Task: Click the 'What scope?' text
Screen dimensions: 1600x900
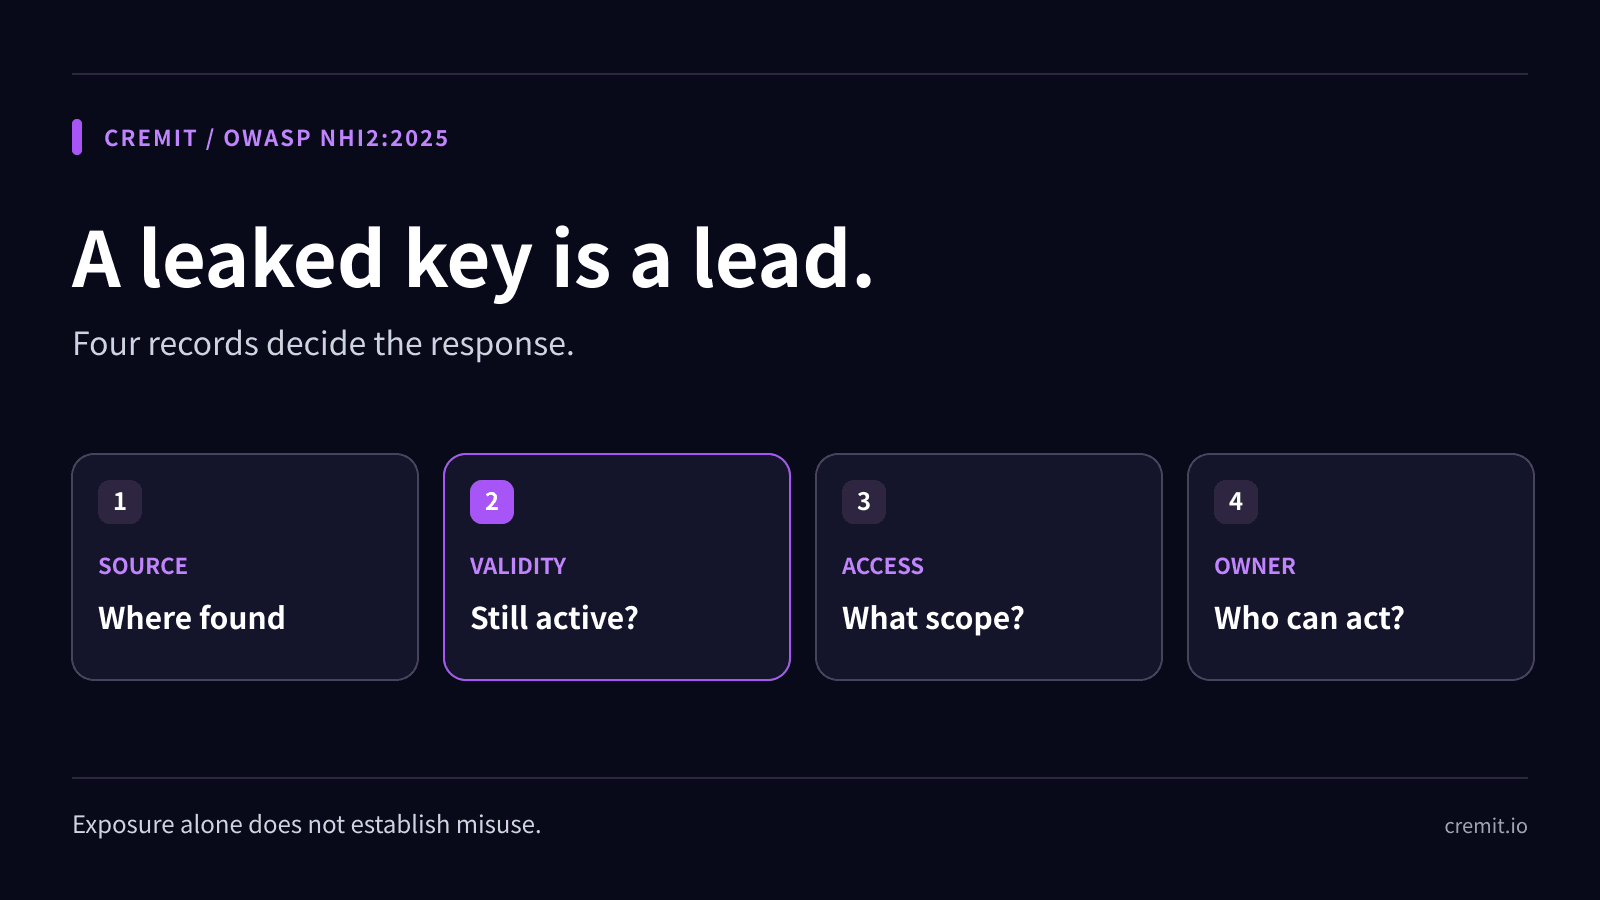Action: click(x=933, y=619)
